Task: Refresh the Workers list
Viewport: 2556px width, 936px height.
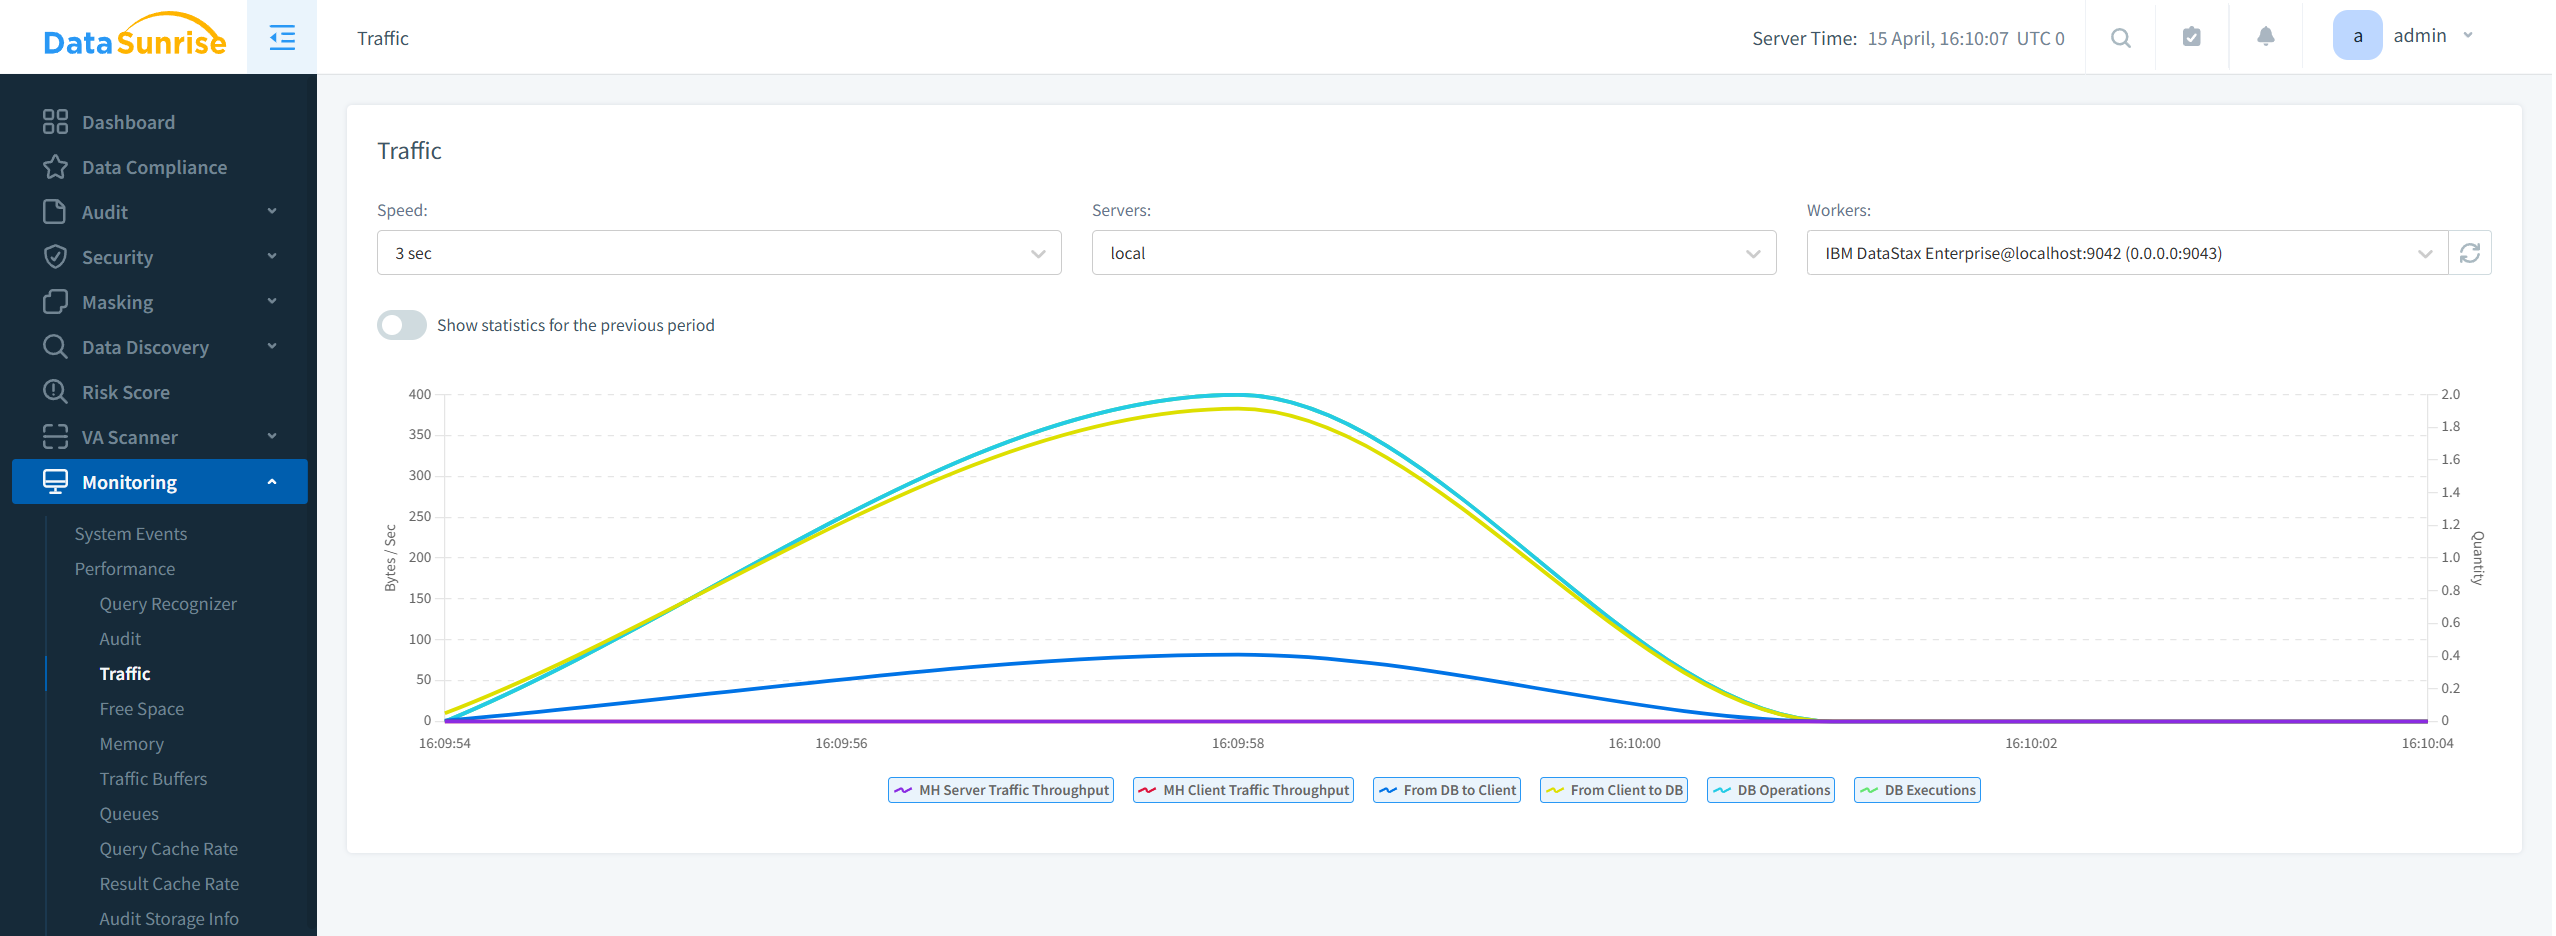Action: click(x=2470, y=252)
